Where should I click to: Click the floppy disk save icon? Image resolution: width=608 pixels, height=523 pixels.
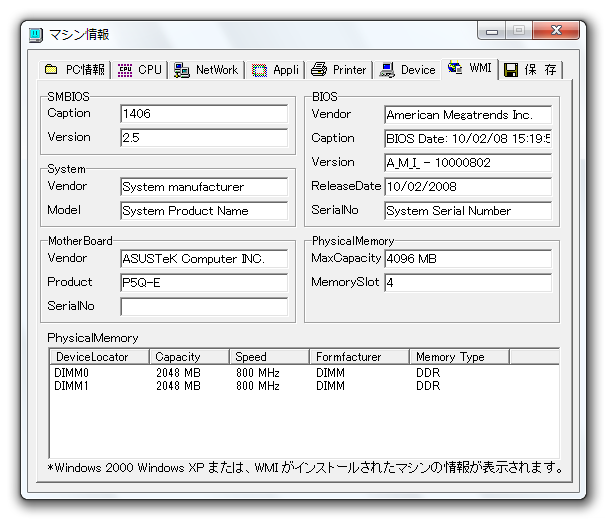click(511, 70)
